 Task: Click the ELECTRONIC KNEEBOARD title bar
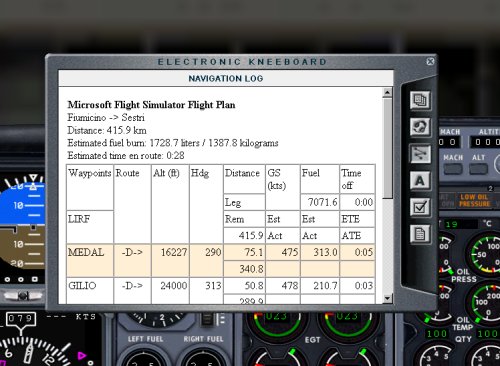coord(242,62)
